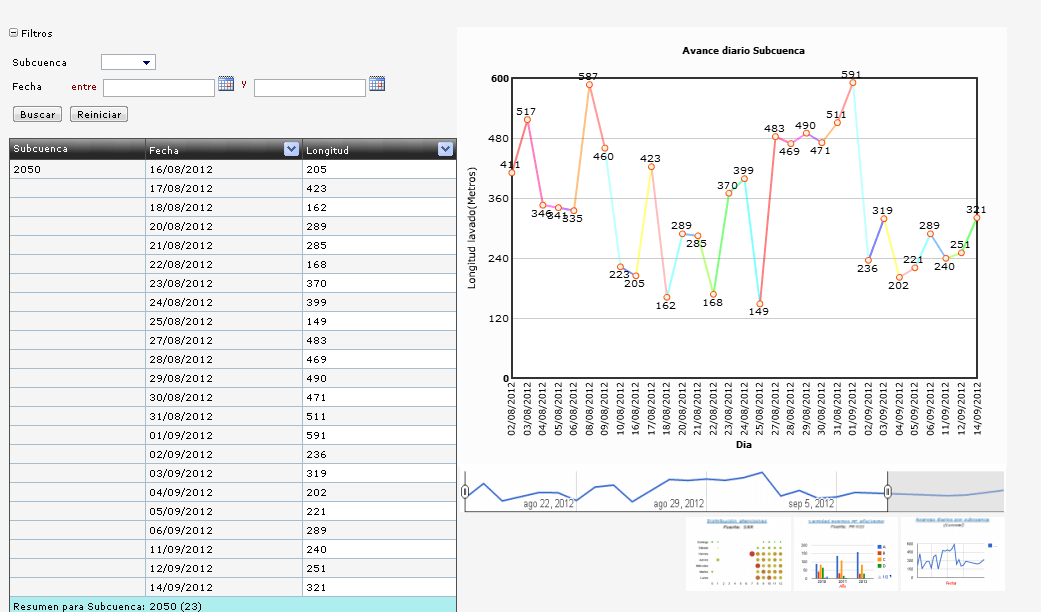
Task: Click the 587 data point on chart
Action: [x=589, y=85]
